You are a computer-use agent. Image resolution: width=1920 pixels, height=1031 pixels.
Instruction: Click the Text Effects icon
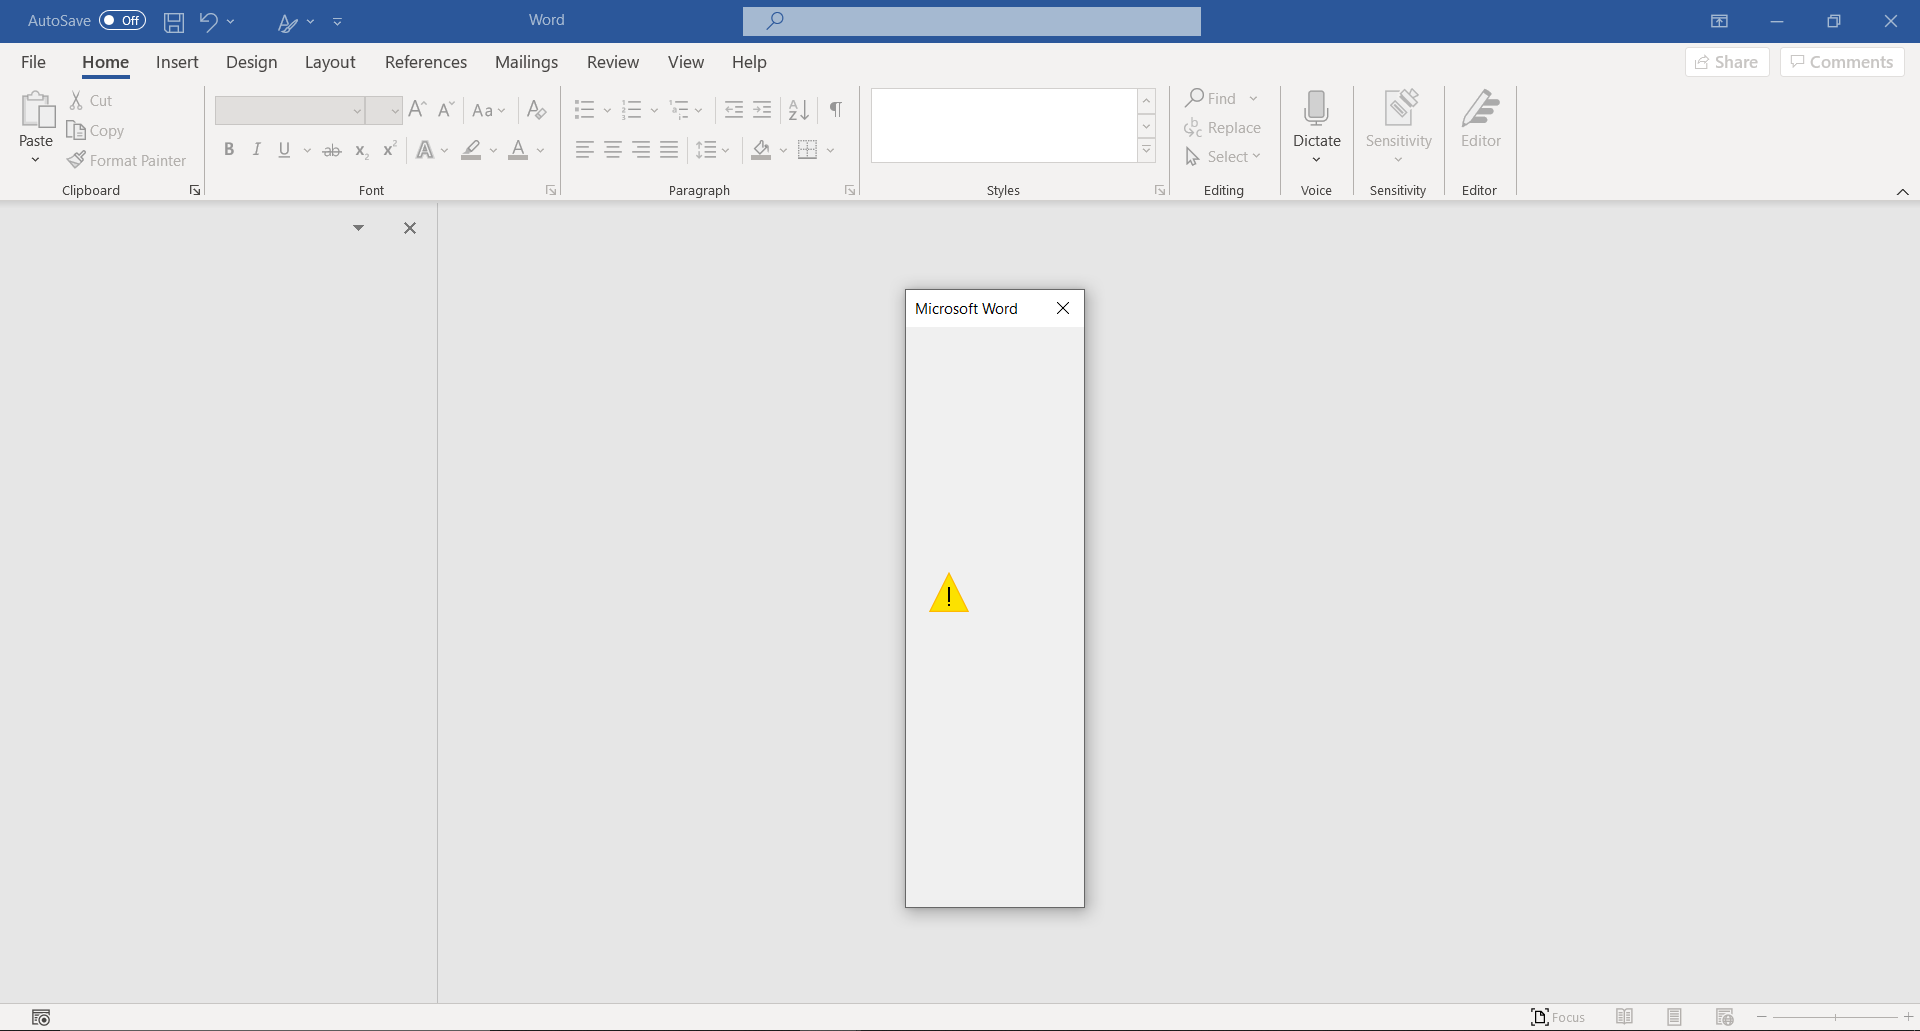[425, 150]
